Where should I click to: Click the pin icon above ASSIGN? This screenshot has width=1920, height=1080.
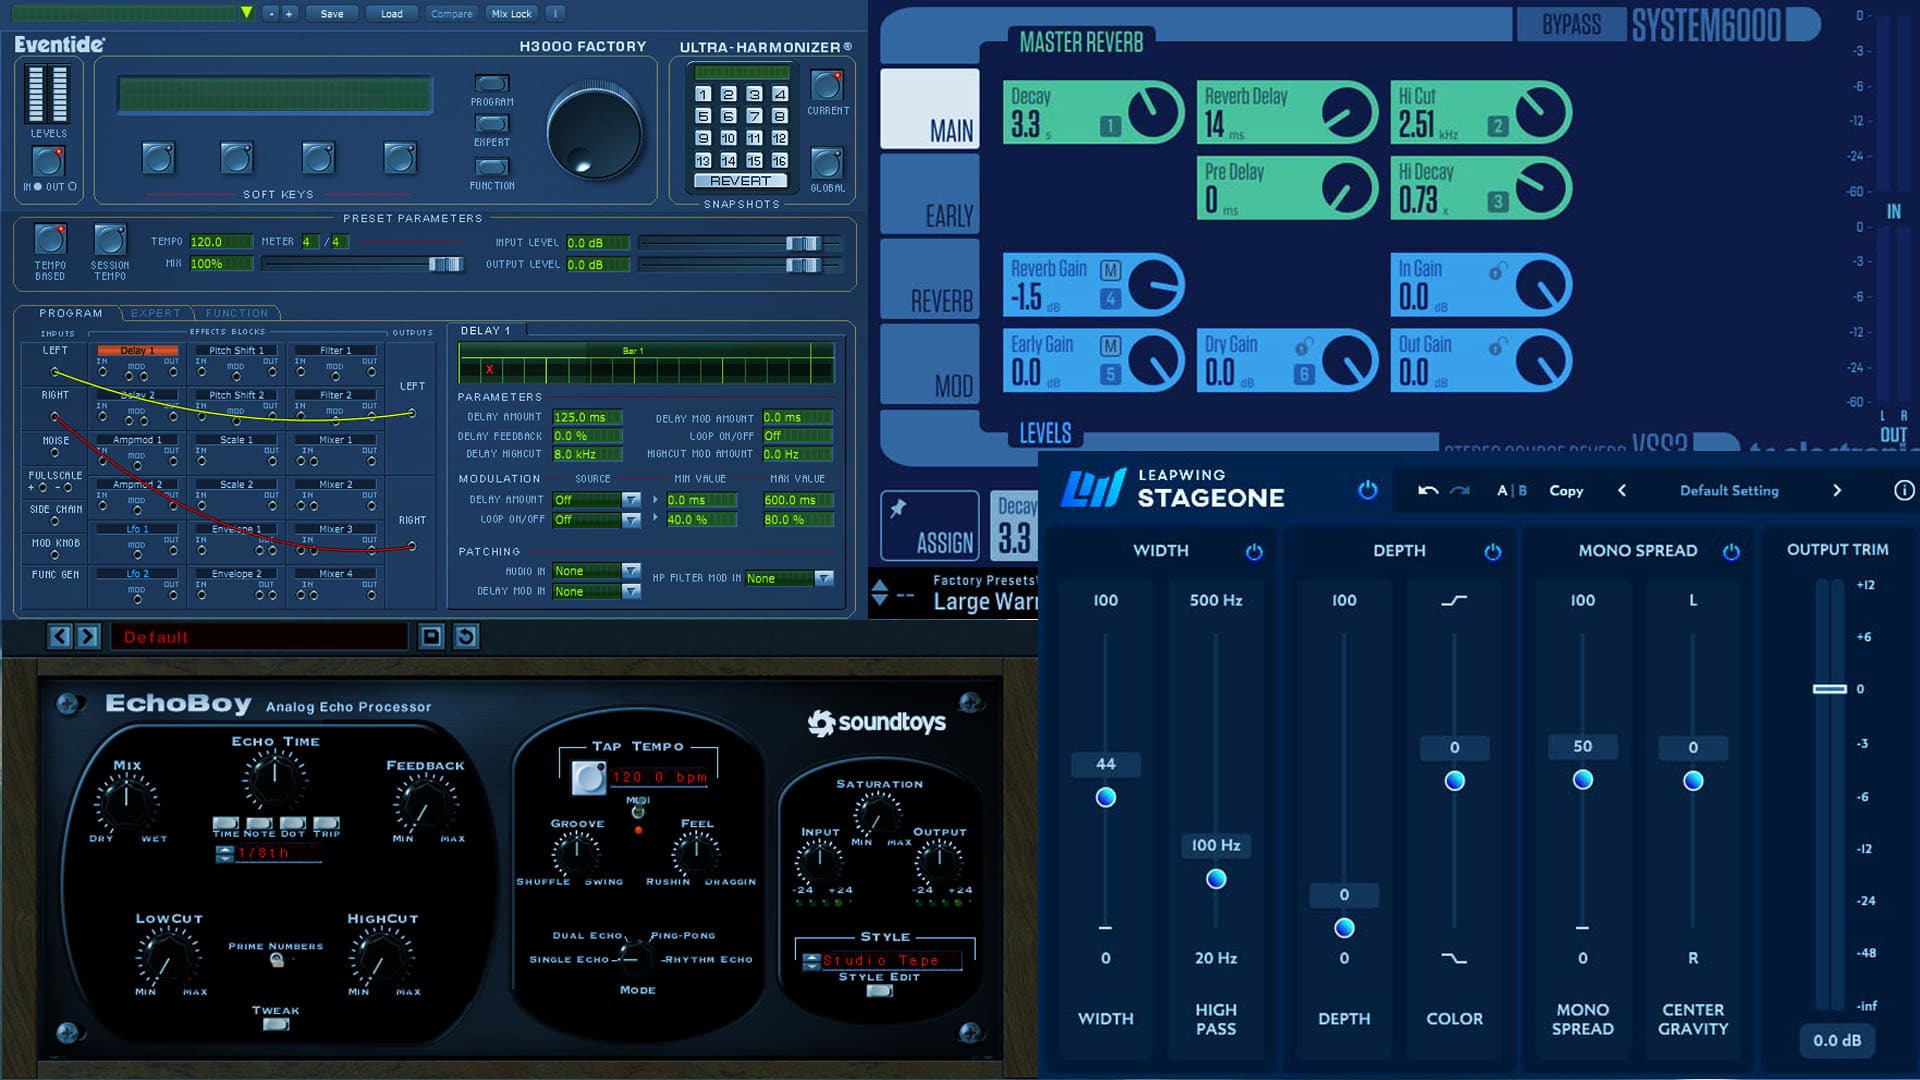pyautogui.click(x=898, y=509)
